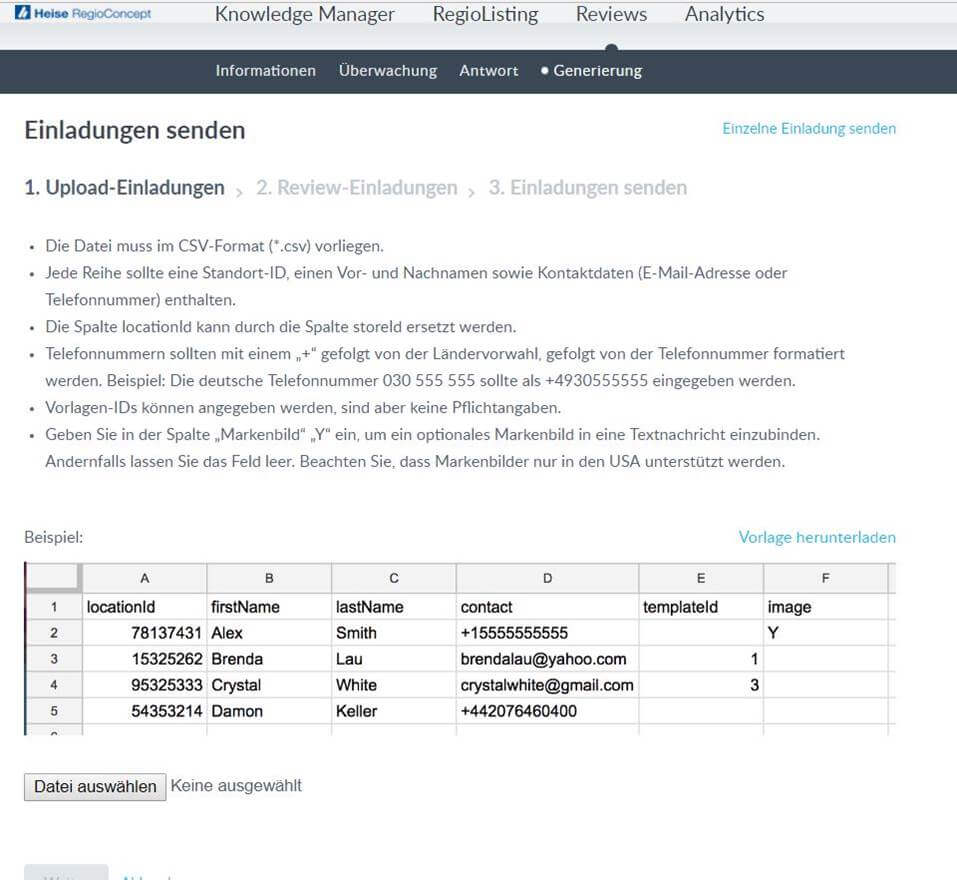
Task: Open the Analytics tab
Action: pyautogui.click(x=724, y=14)
